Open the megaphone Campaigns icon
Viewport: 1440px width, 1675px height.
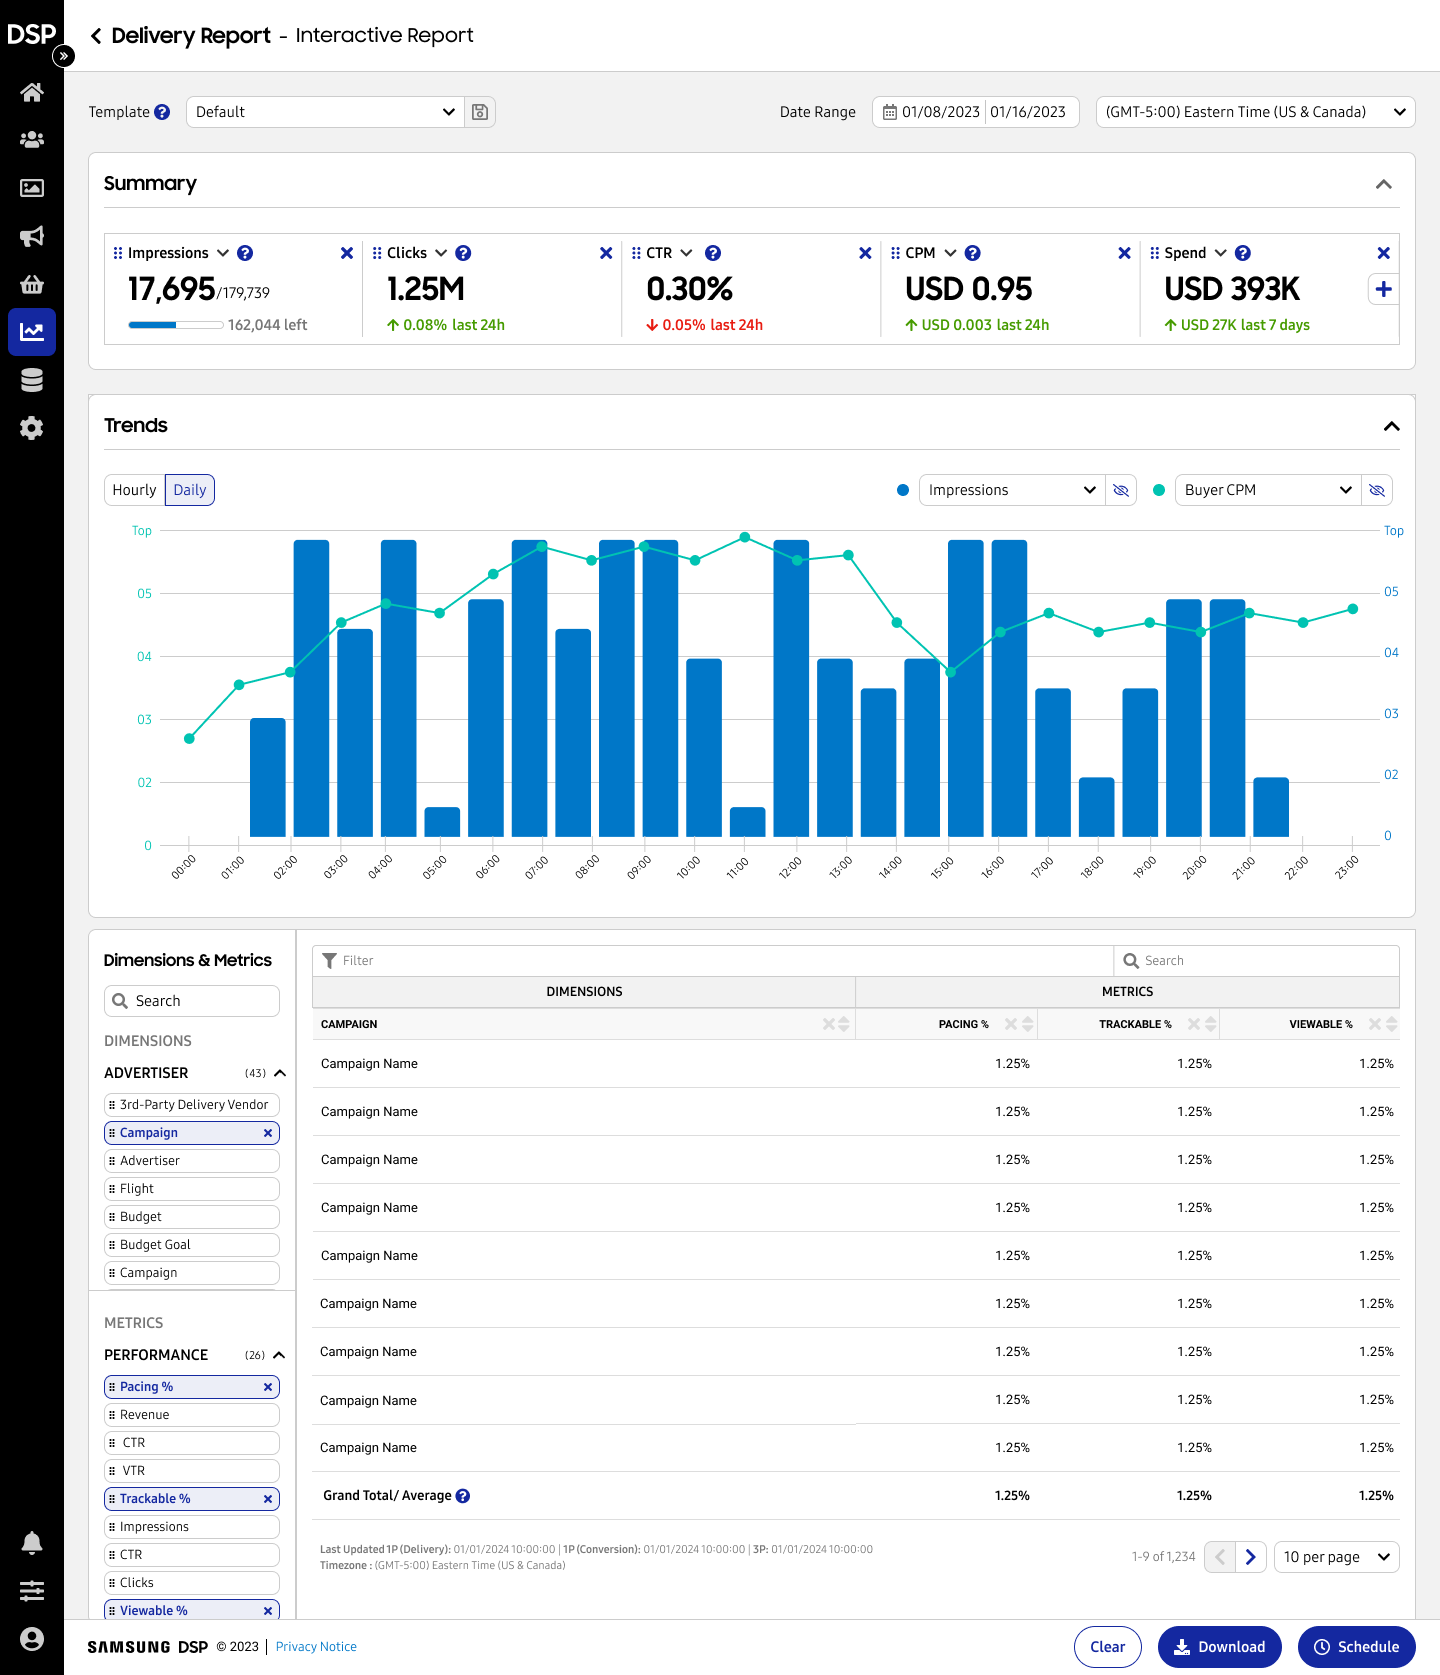pos(32,236)
